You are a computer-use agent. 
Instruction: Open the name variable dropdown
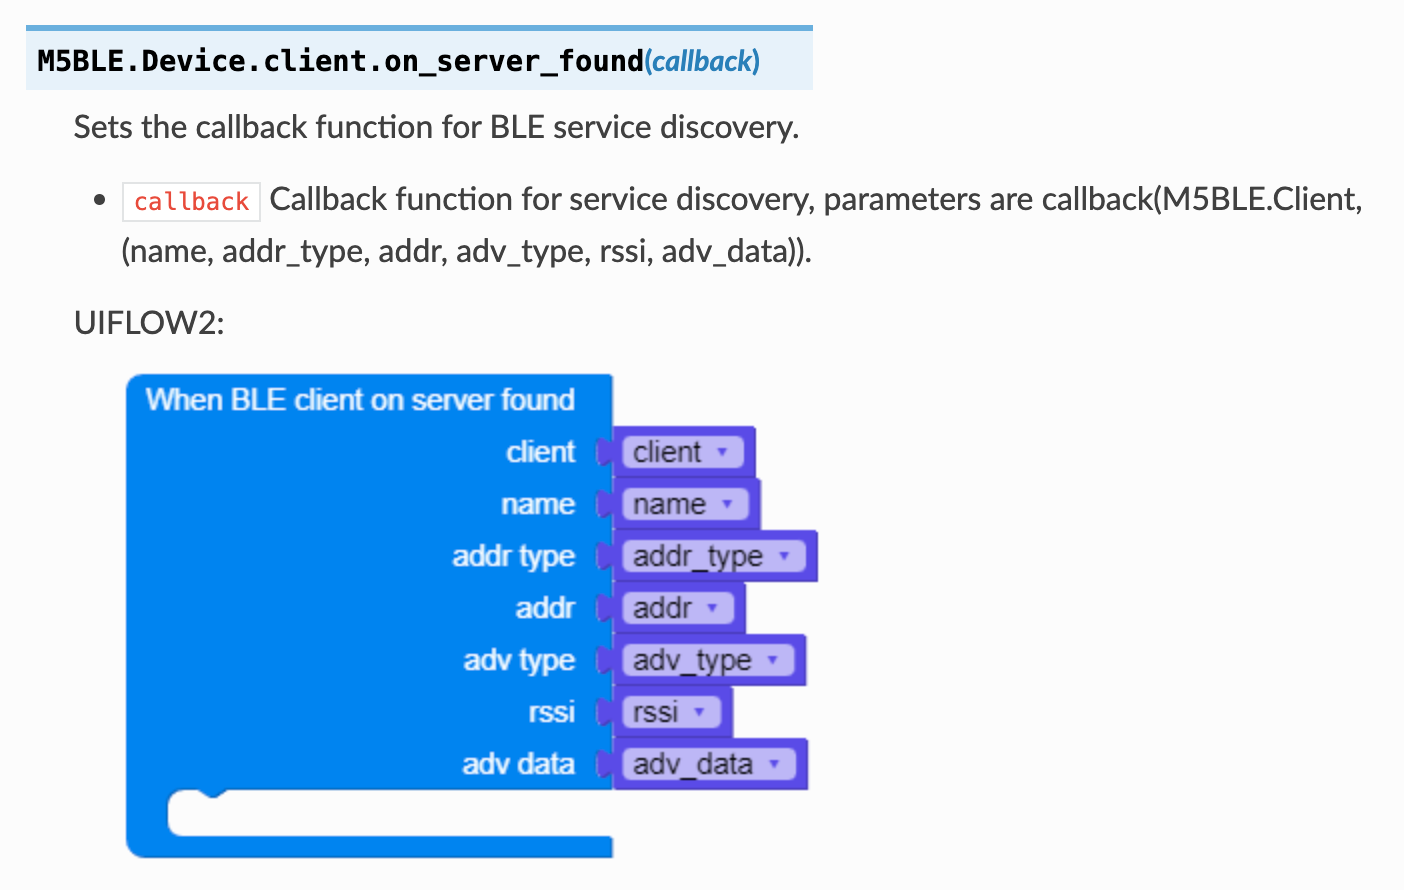685,504
